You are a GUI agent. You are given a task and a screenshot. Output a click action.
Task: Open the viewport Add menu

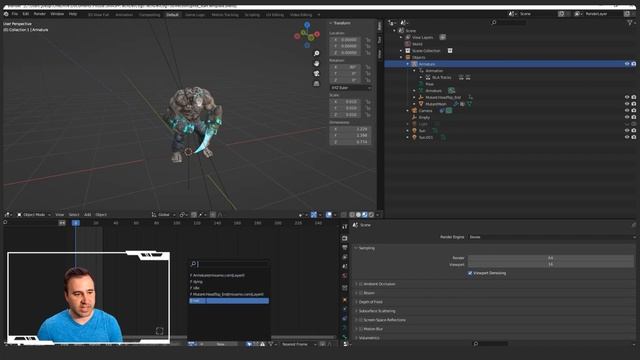[x=87, y=215]
